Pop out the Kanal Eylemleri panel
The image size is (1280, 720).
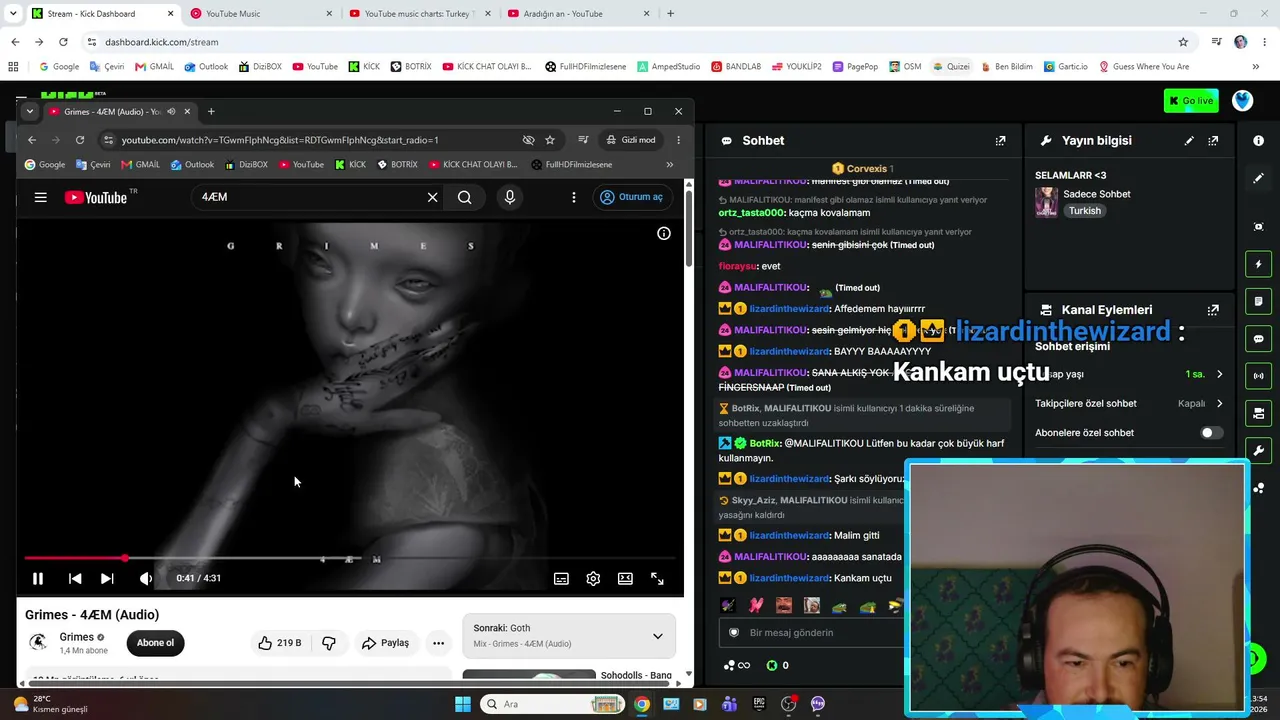click(1213, 310)
